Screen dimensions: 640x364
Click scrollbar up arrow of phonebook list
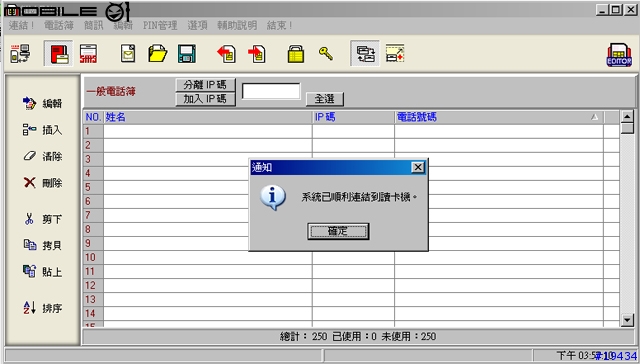[x=627, y=117]
